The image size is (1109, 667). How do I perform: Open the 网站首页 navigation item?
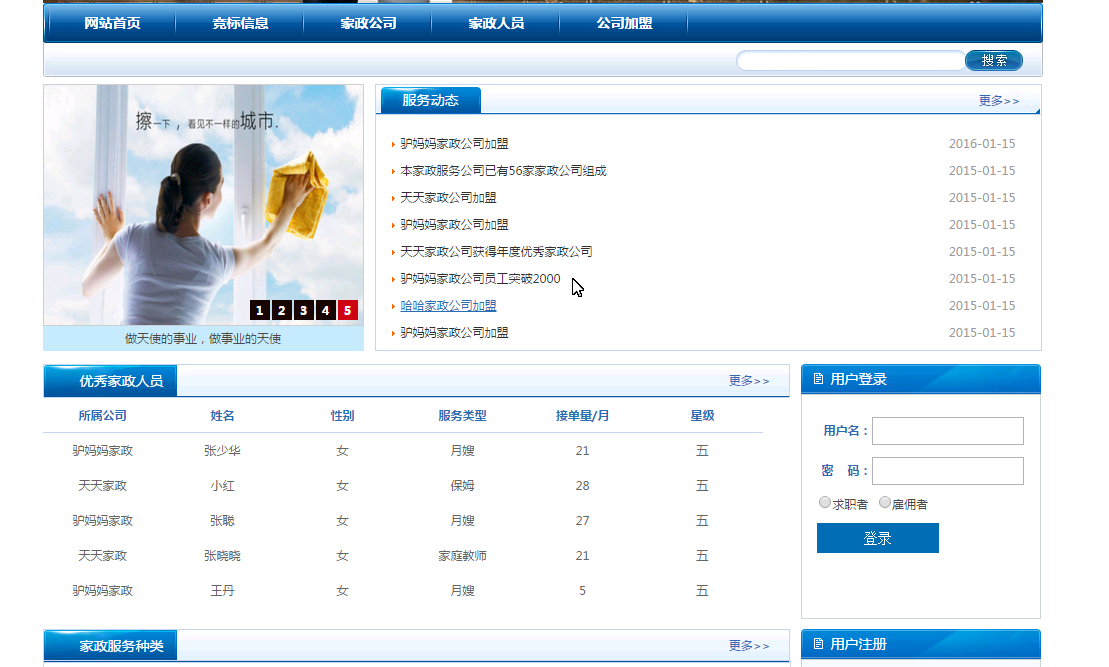[112, 23]
